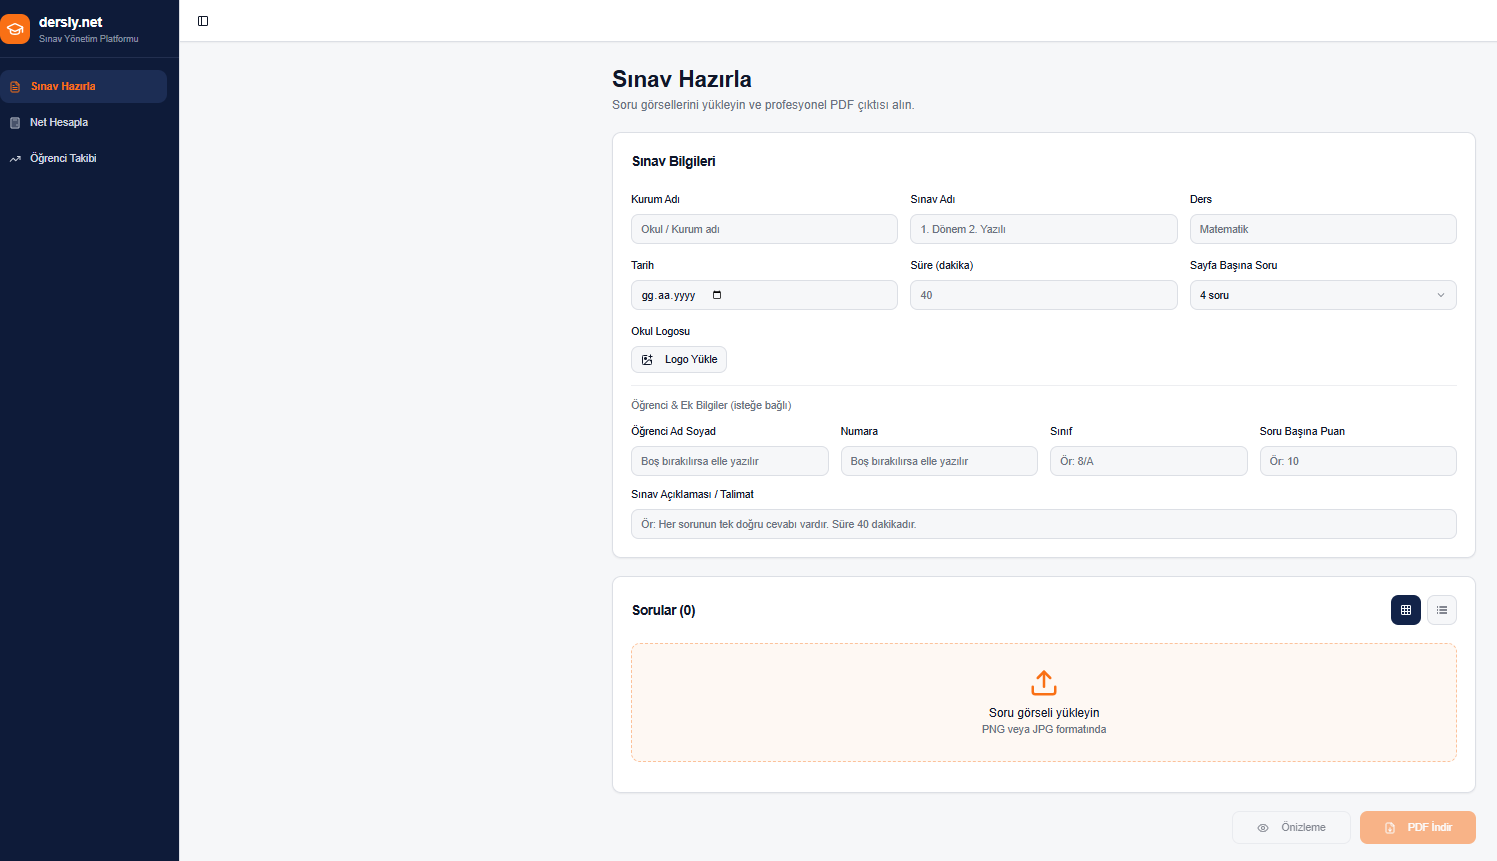Focus the Numara input field
Image resolution: width=1497 pixels, height=861 pixels.
click(x=939, y=461)
